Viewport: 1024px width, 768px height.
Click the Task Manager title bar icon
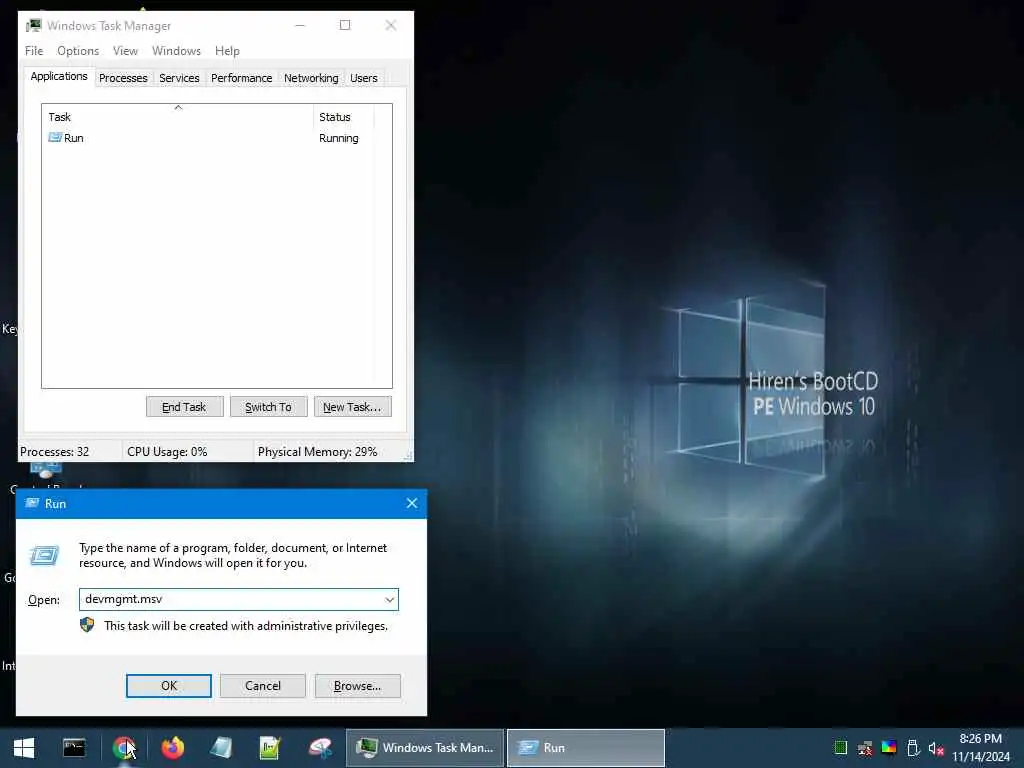pos(33,25)
